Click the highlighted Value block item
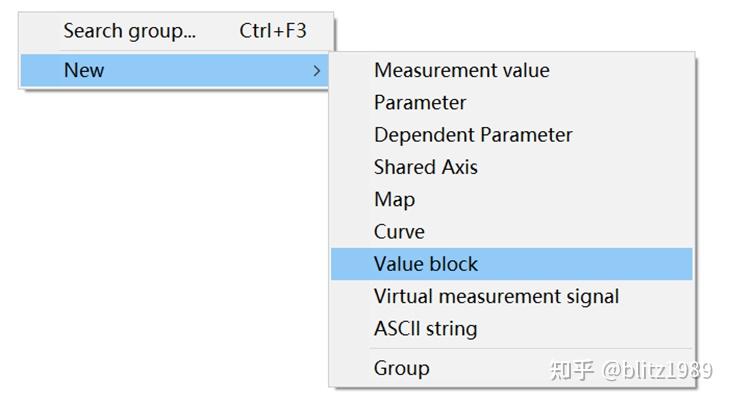This screenshot has width=732, height=401. pos(426,264)
